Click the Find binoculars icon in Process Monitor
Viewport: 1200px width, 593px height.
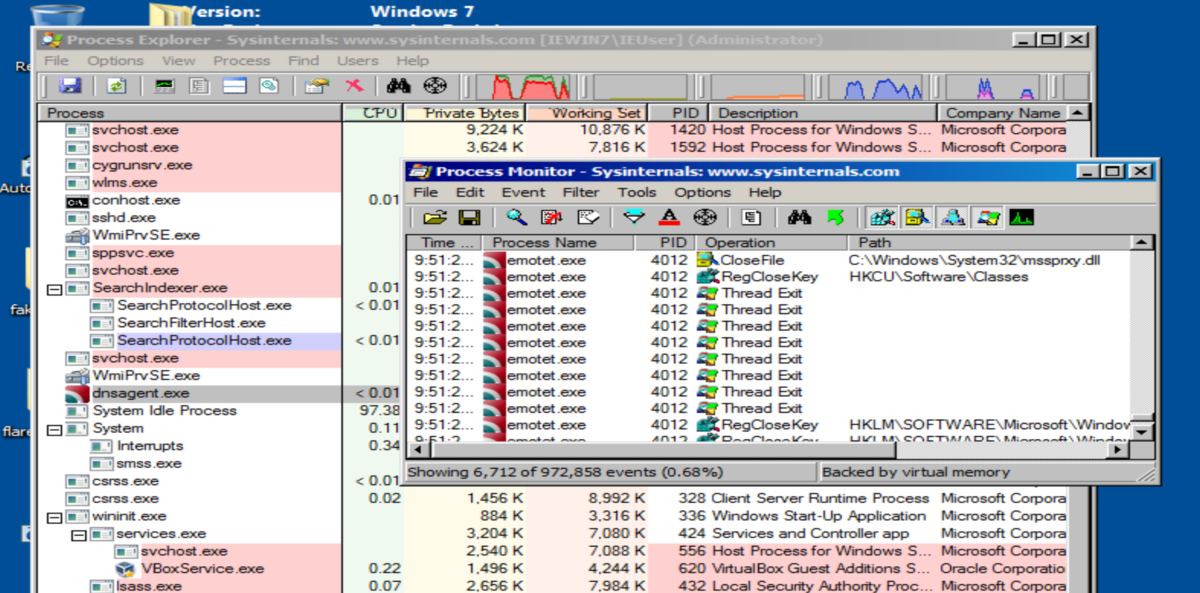pos(798,217)
